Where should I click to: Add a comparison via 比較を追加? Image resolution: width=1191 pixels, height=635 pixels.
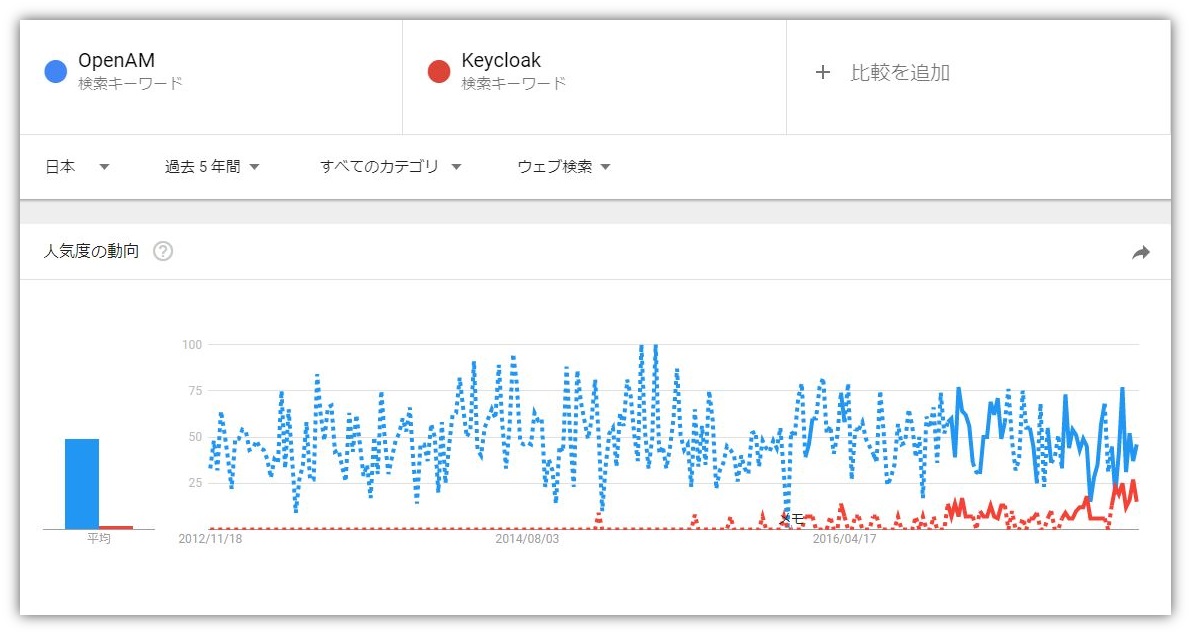click(x=900, y=72)
